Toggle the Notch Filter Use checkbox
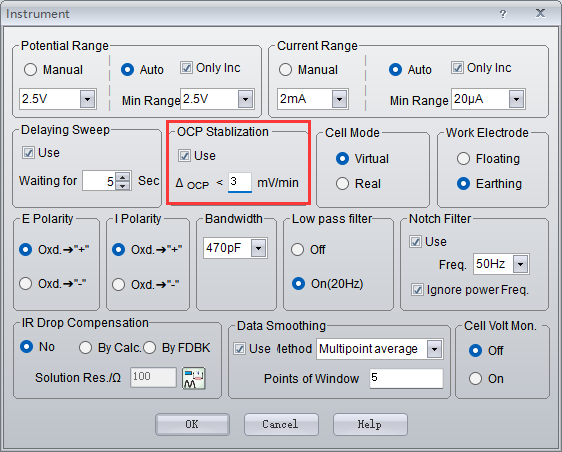Image resolution: width=562 pixels, height=452 pixels. point(415,242)
